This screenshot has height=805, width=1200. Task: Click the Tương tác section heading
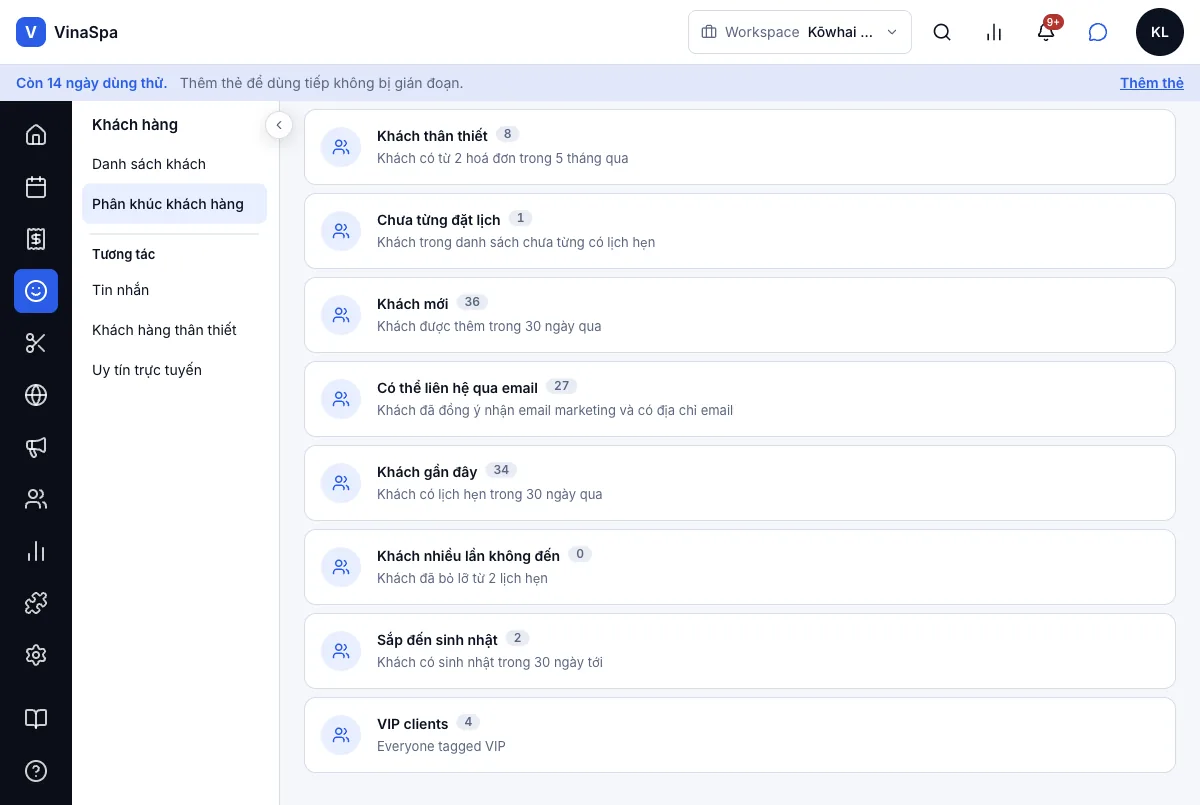coord(124,254)
